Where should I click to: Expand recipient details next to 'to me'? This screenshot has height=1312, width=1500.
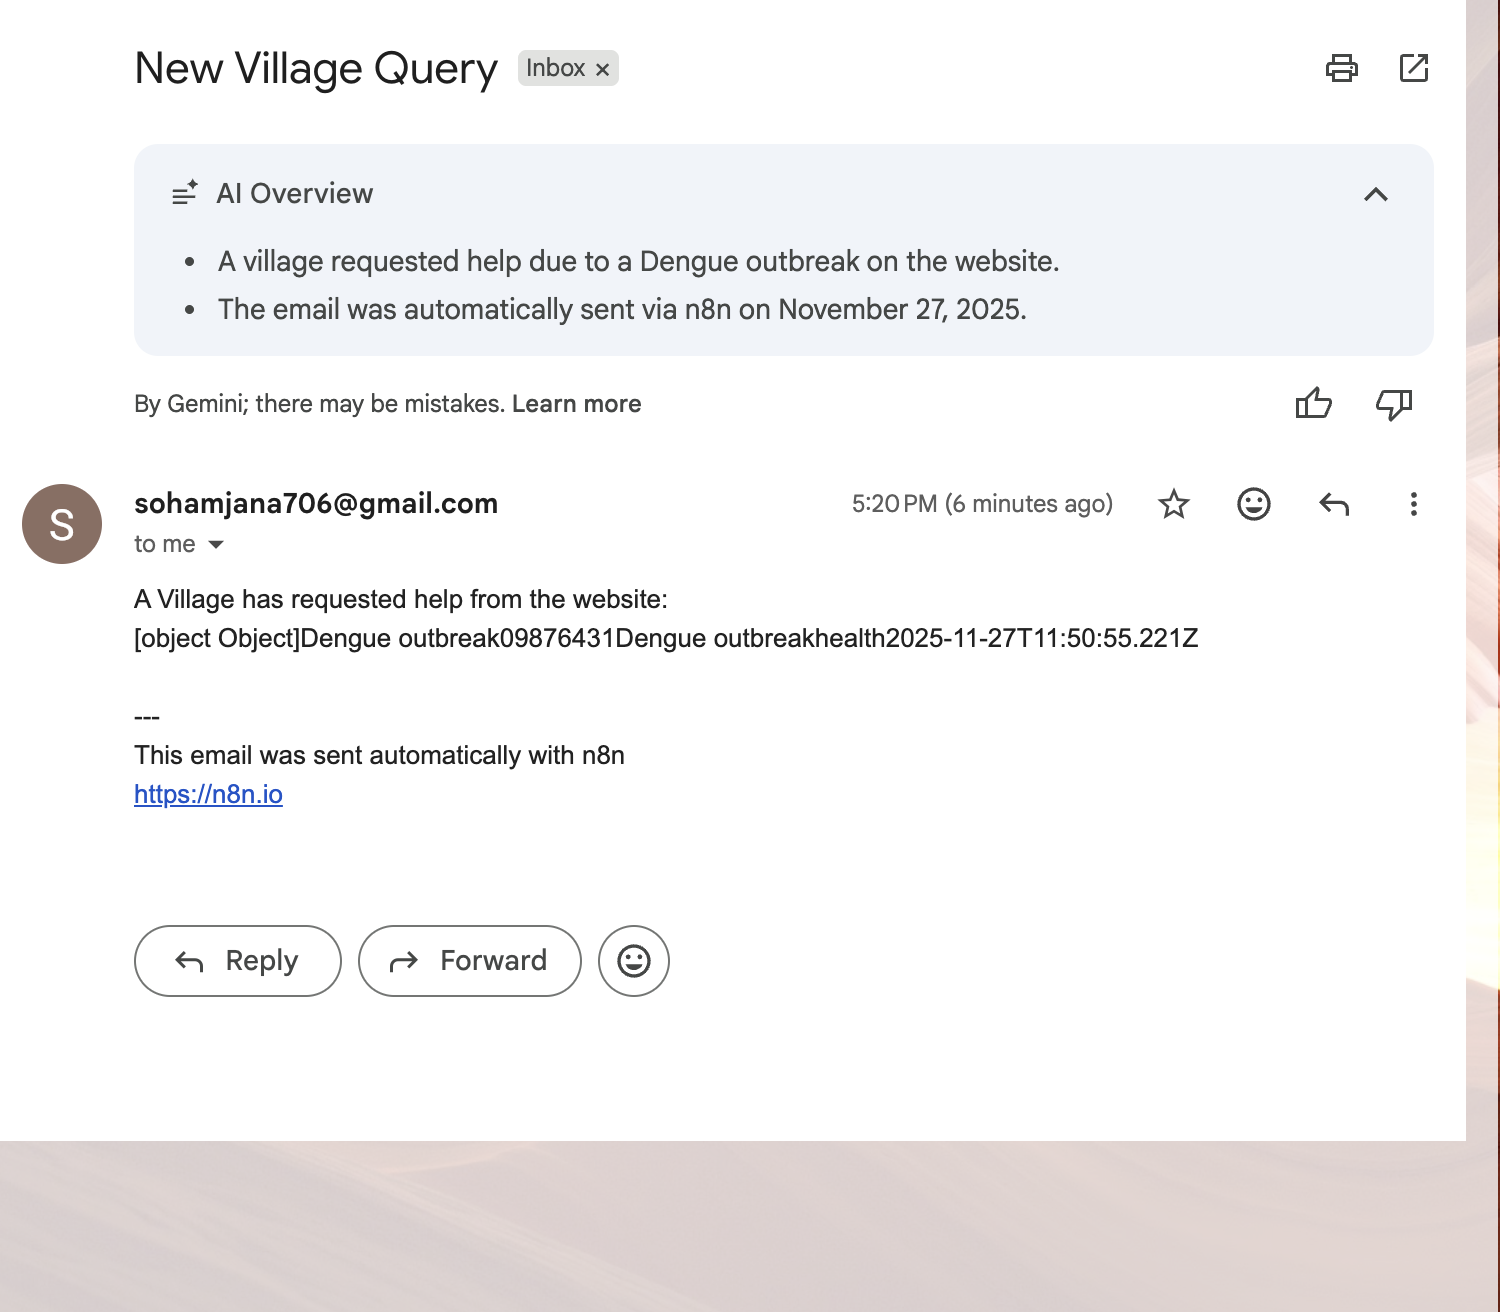click(x=216, y=545)
